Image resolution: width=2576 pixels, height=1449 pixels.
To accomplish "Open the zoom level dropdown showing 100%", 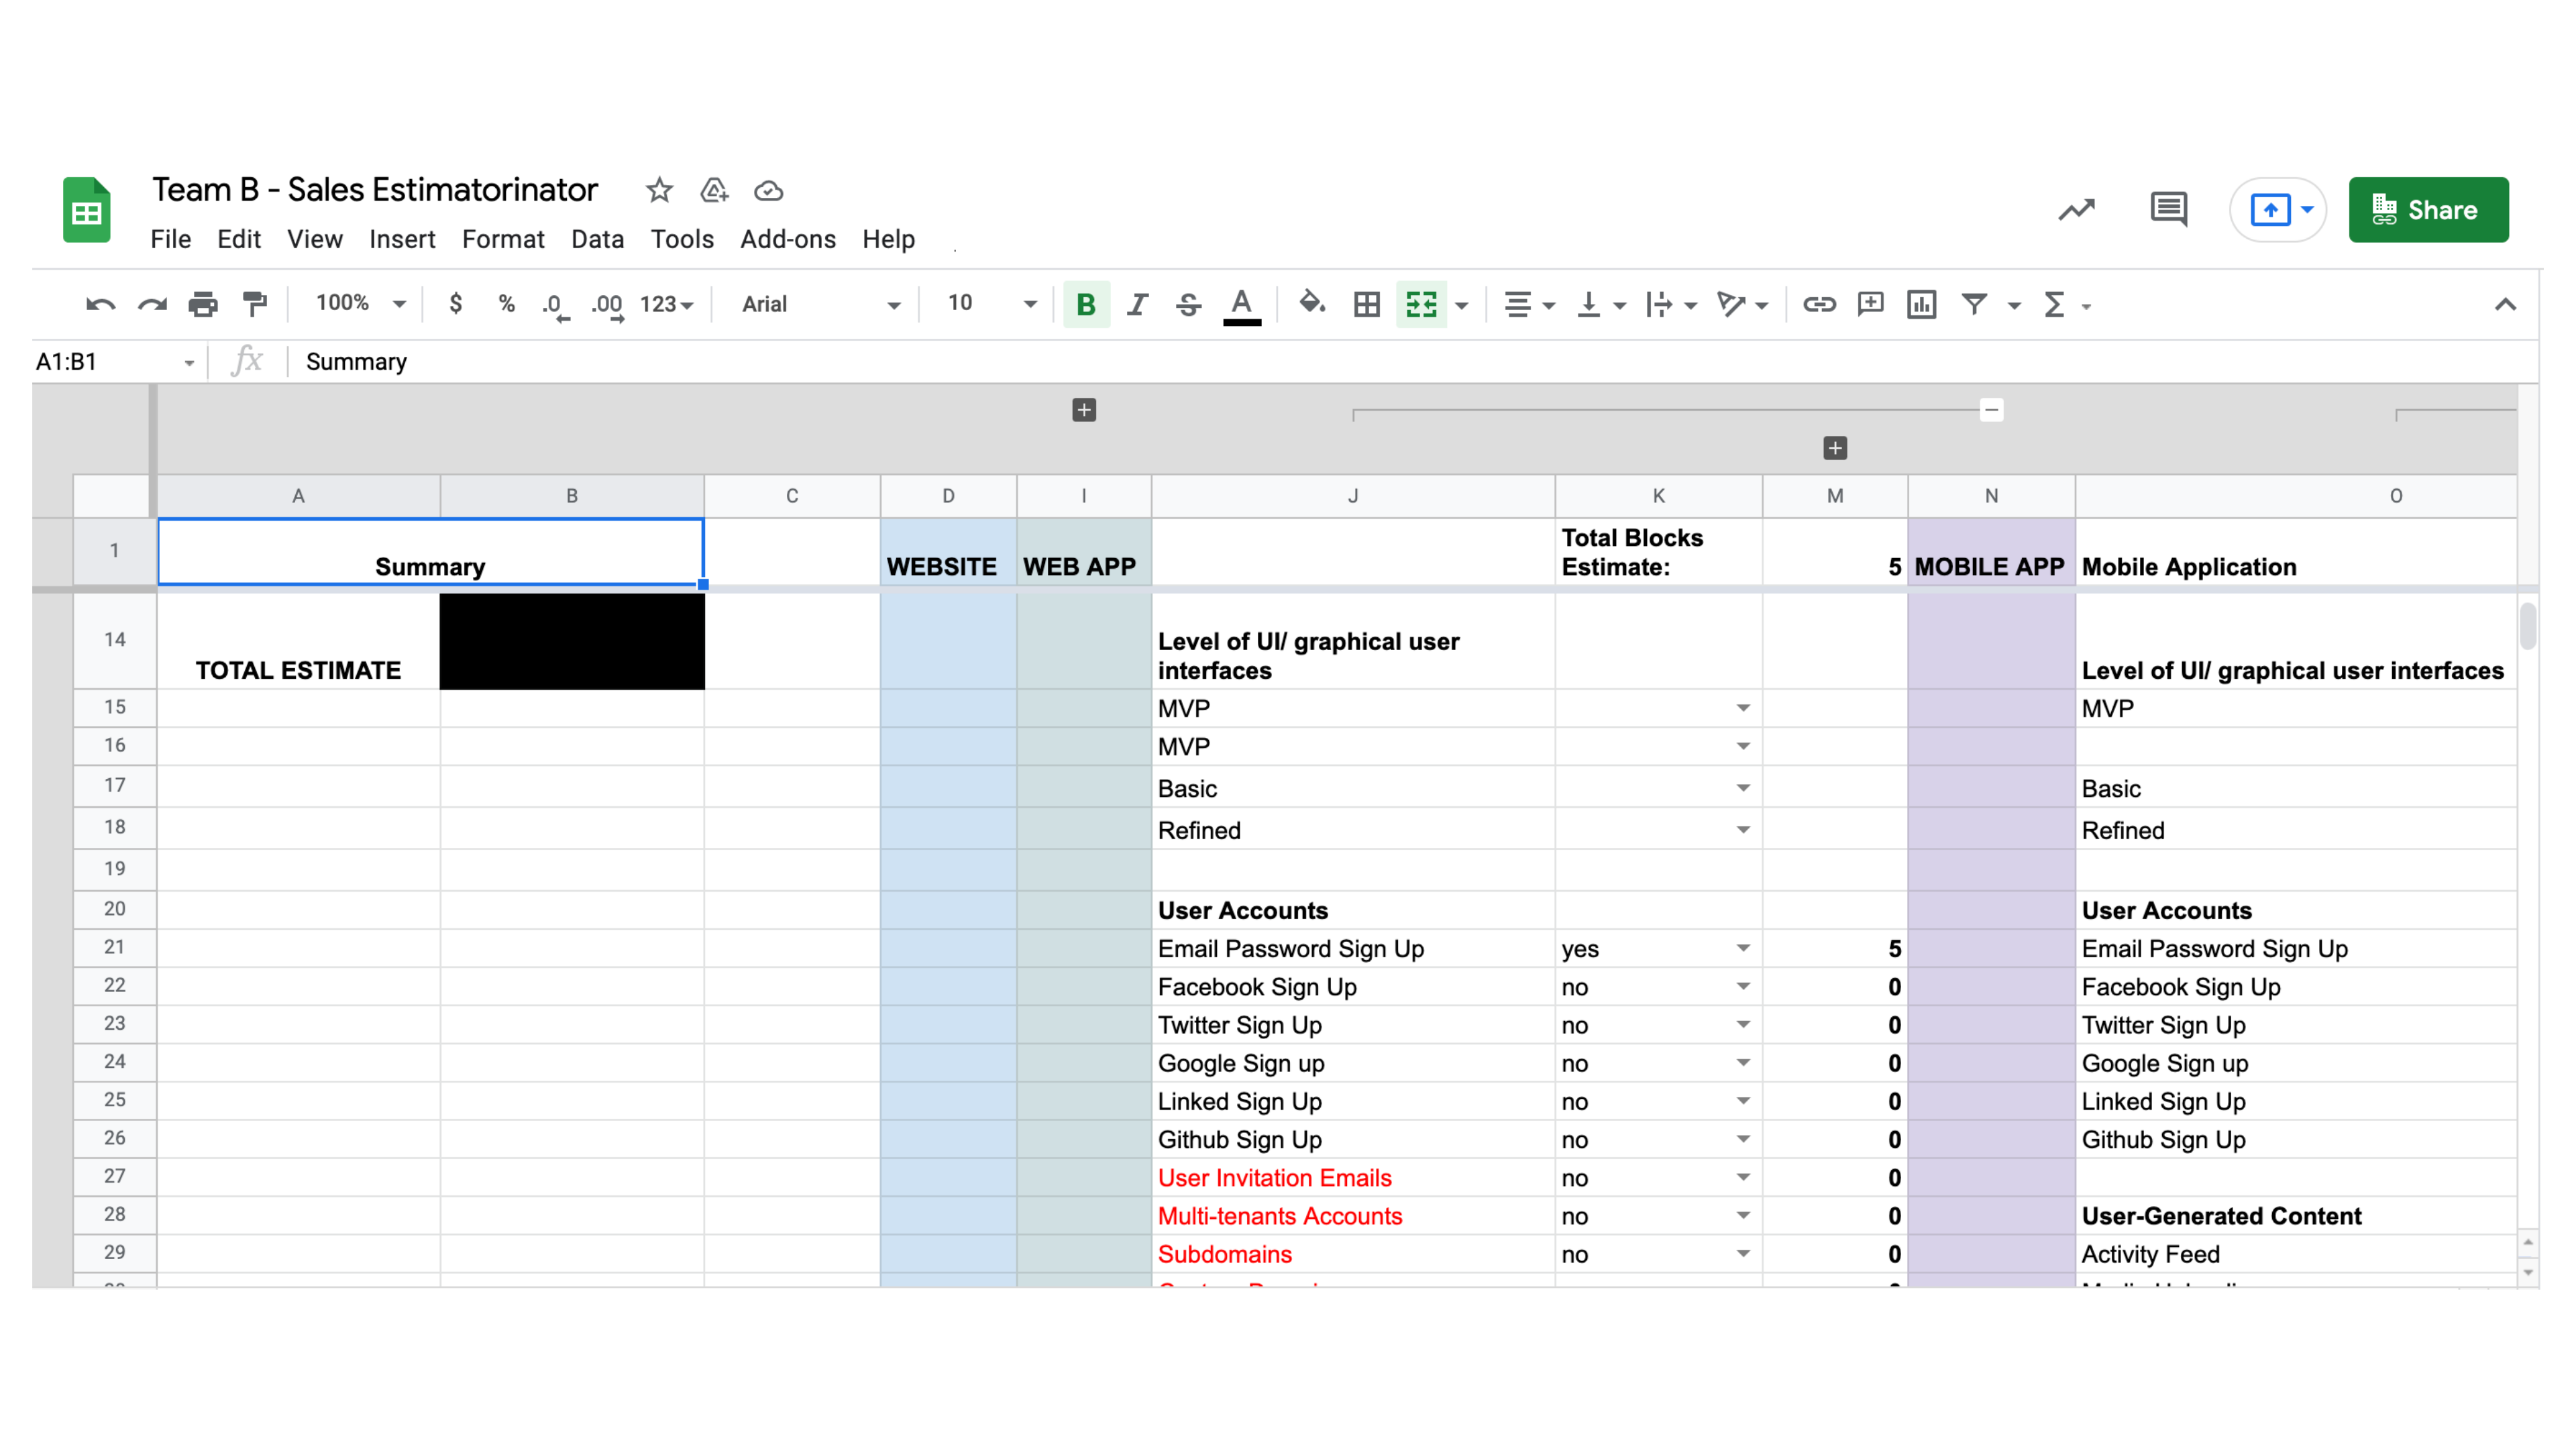I will [356, 304].
